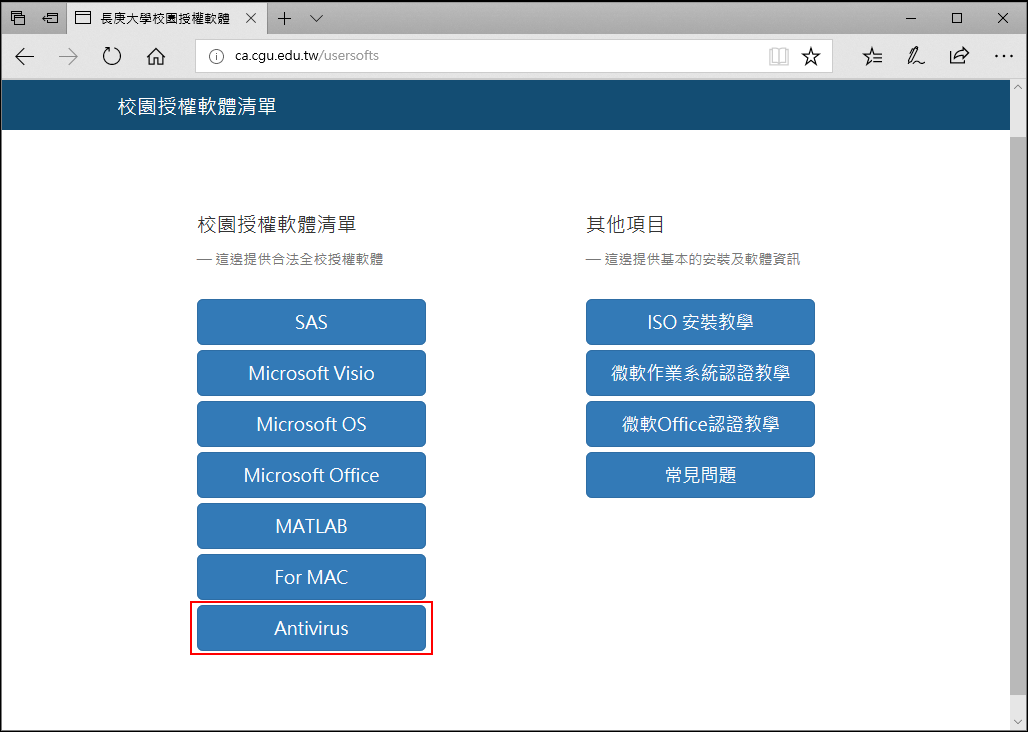Maximize the browser window

coord(957,18)
